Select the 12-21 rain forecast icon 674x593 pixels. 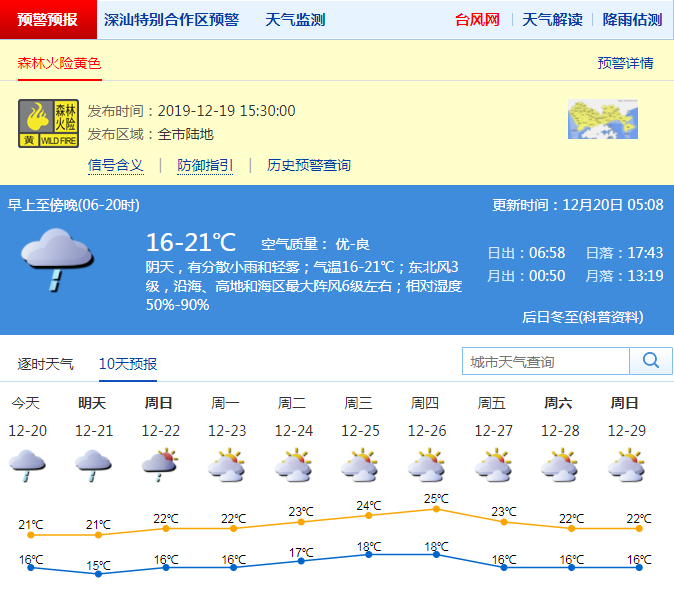[x=94, y=465]
